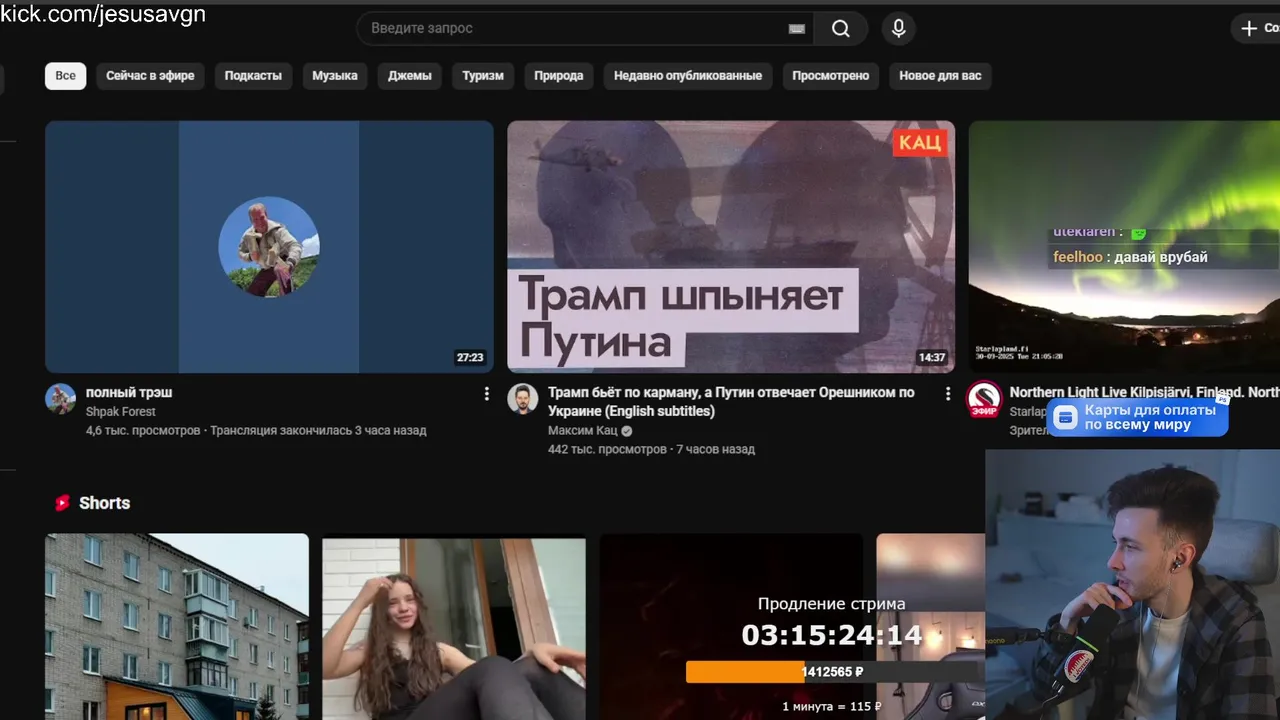Select the Недавно опубликованные chip
1280x720 pixels.
pyautogui.click(x=688, y=76)
